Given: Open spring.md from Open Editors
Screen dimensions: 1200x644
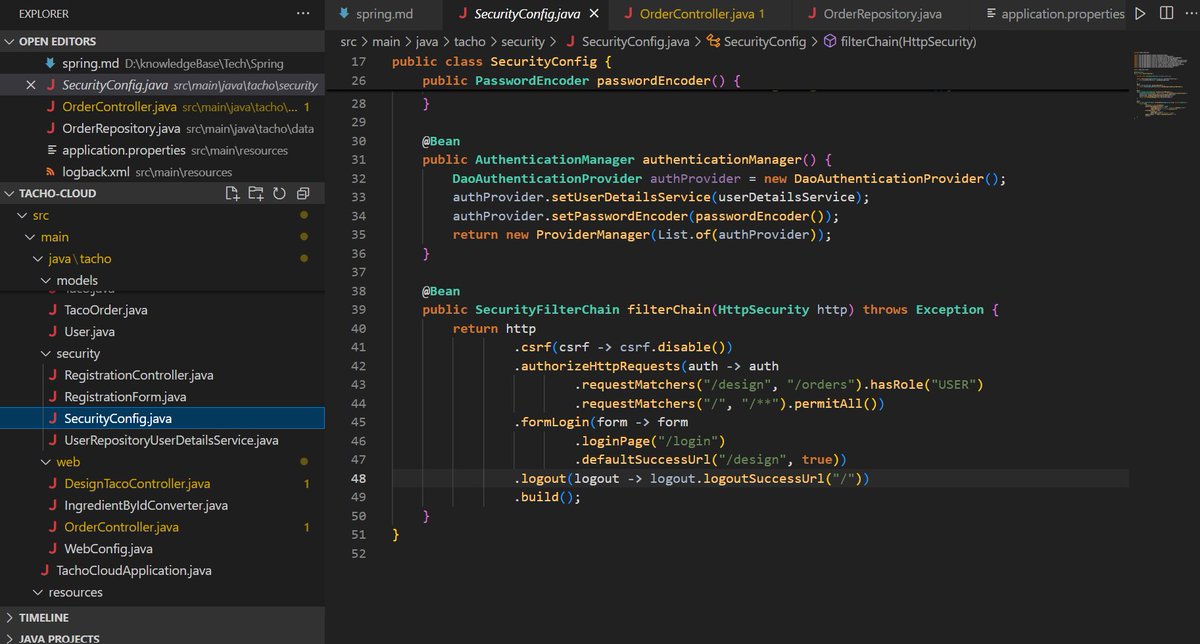Looking at the screenshot, I should coord(162,64).
